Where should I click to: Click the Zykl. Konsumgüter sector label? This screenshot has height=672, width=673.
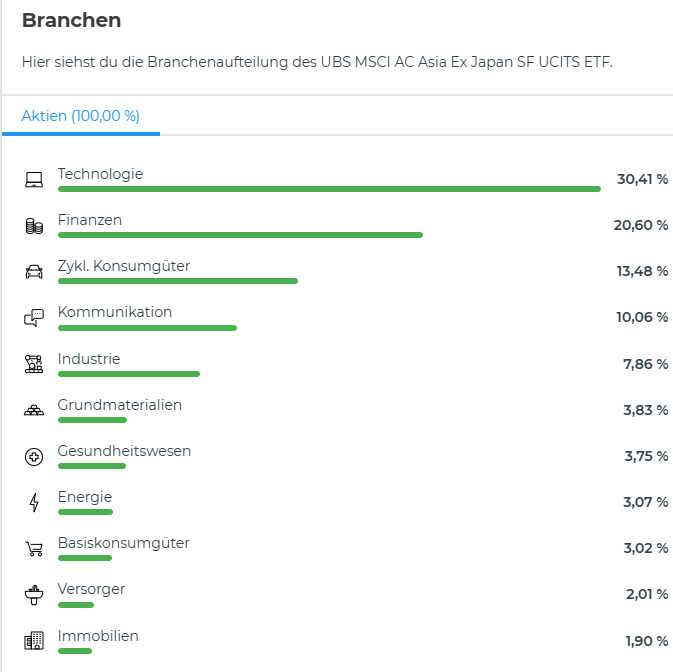124,266
